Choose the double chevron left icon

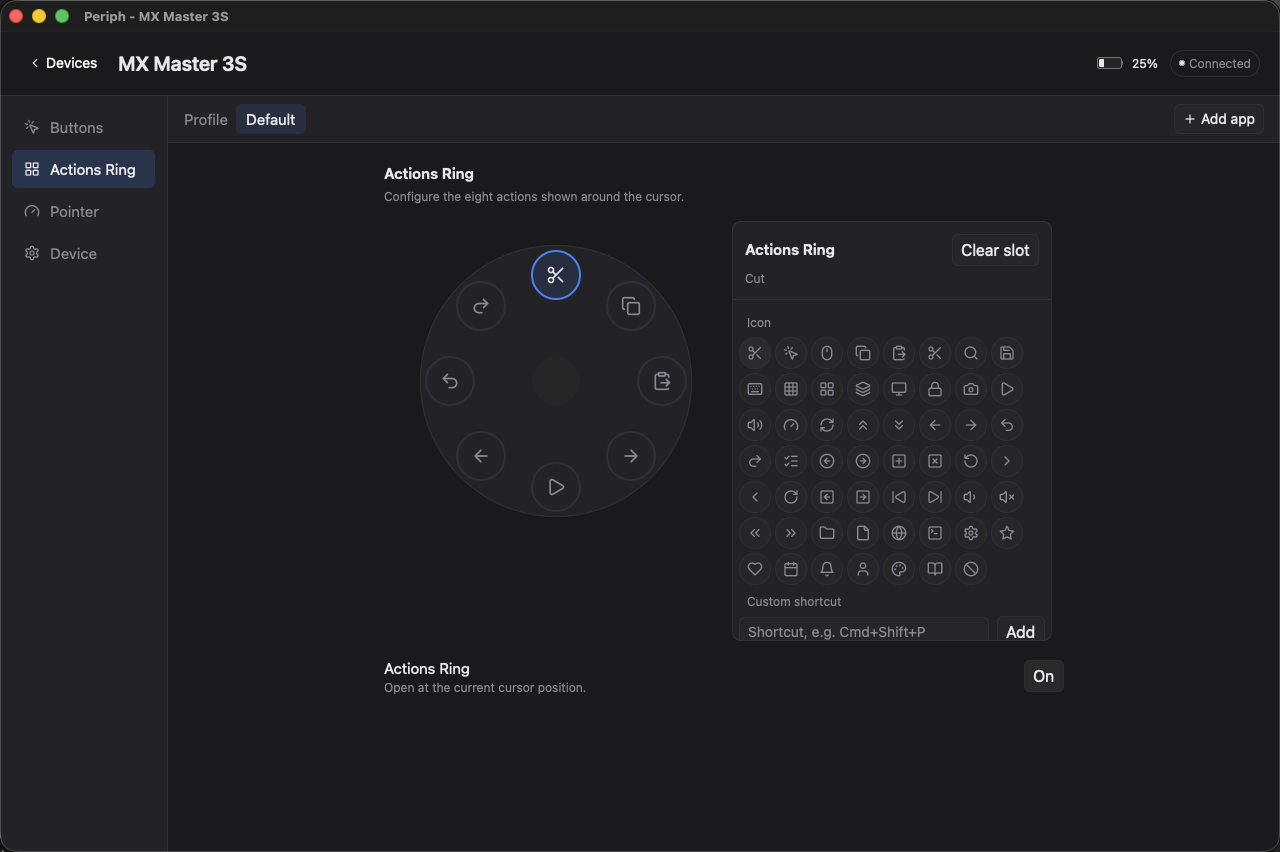click(755, 533)
